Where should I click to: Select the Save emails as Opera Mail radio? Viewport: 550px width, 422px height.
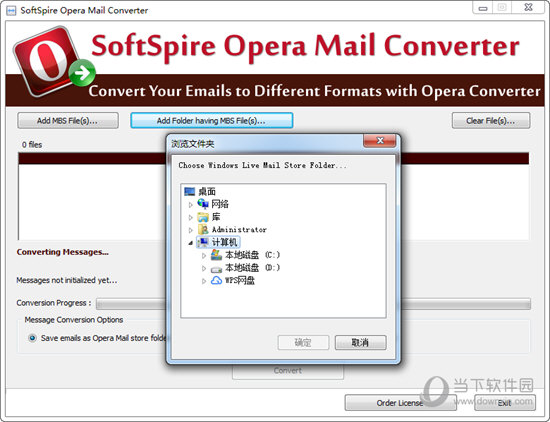coord(32,338)
